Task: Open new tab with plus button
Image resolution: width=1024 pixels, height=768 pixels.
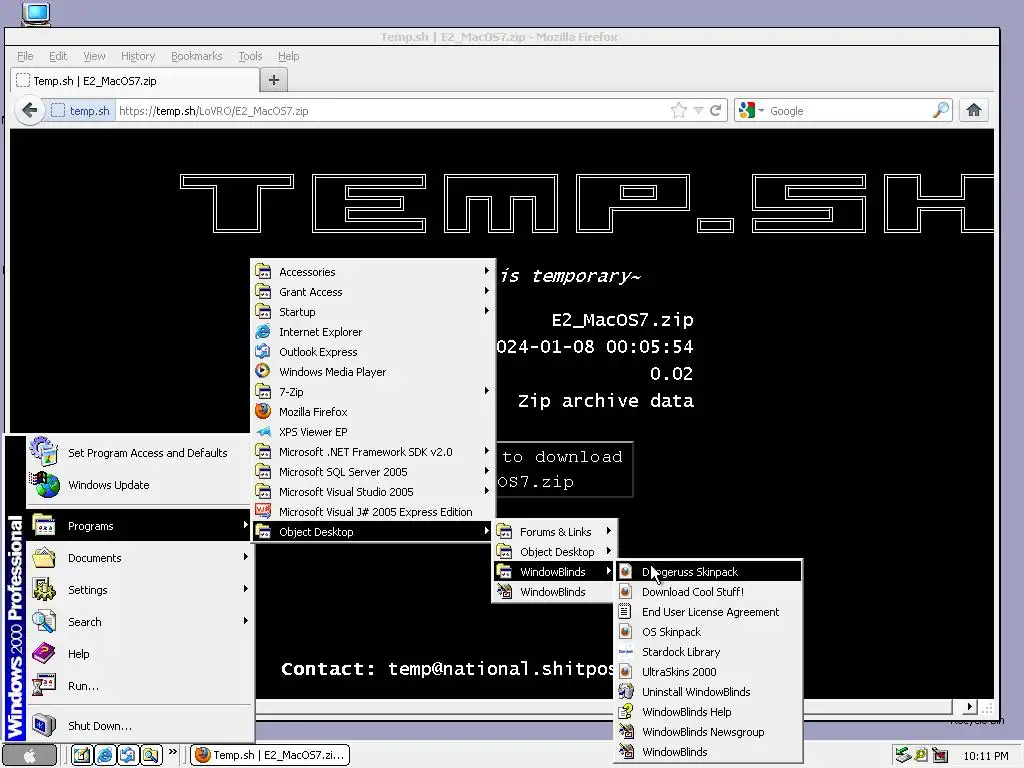Action: pos(274,80)
